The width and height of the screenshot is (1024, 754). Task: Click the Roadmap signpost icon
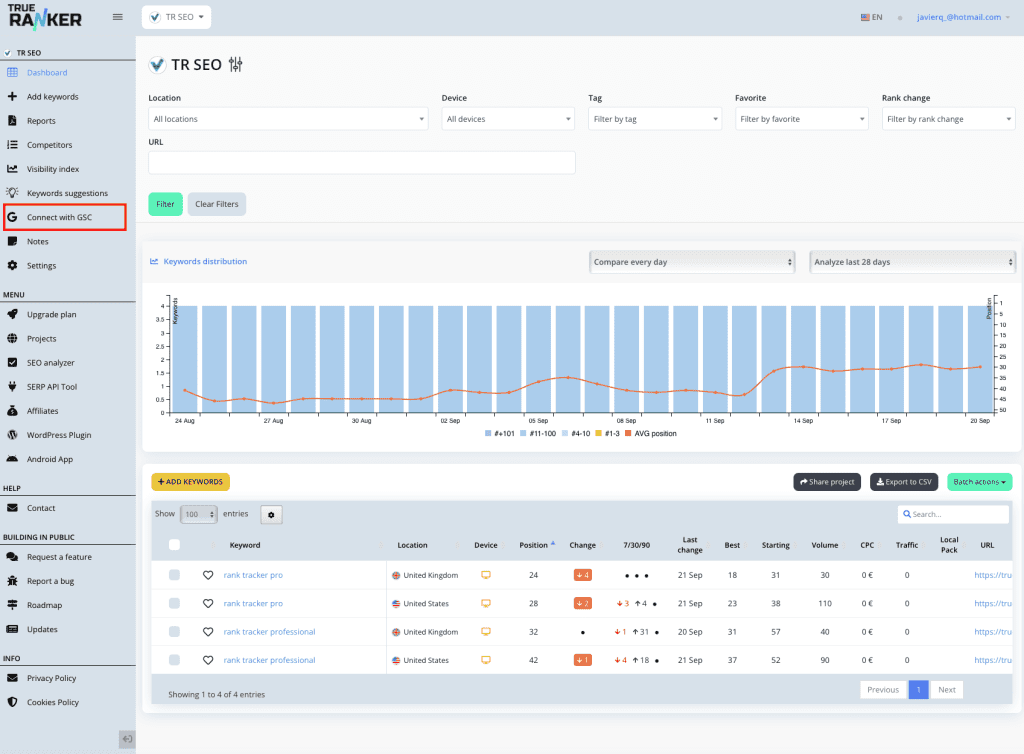pos(12,605)
